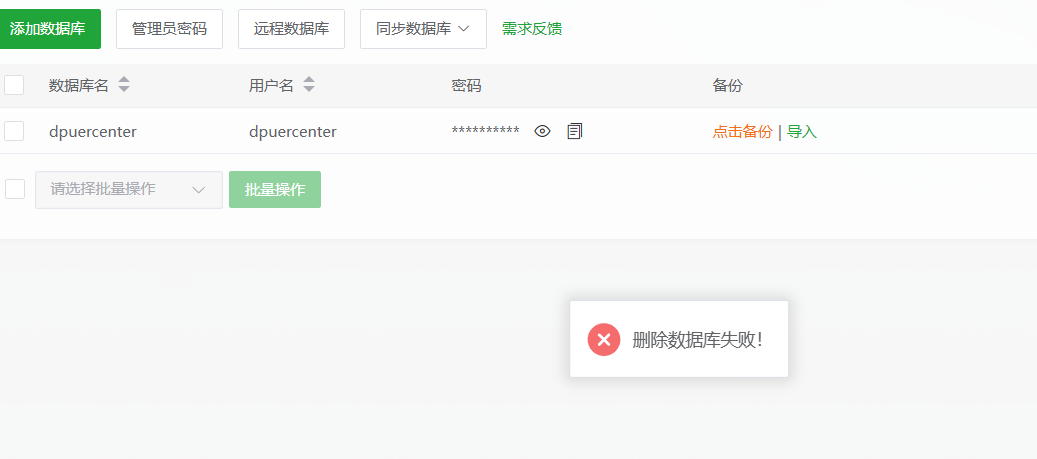1037x459 pixels.
Task: Open the 请选择批量操作 dropdown
Action: pyautogui.click(x=129, y=190)
